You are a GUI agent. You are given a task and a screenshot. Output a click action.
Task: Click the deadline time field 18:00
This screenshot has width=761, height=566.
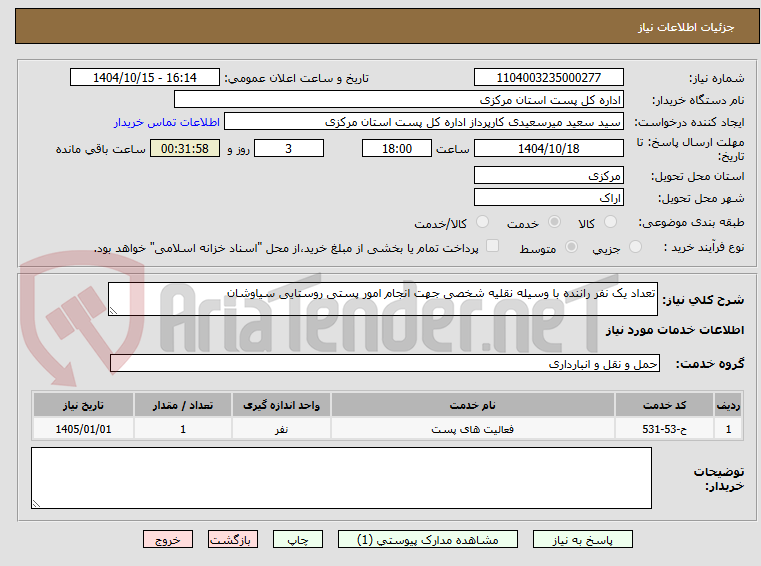397,149
